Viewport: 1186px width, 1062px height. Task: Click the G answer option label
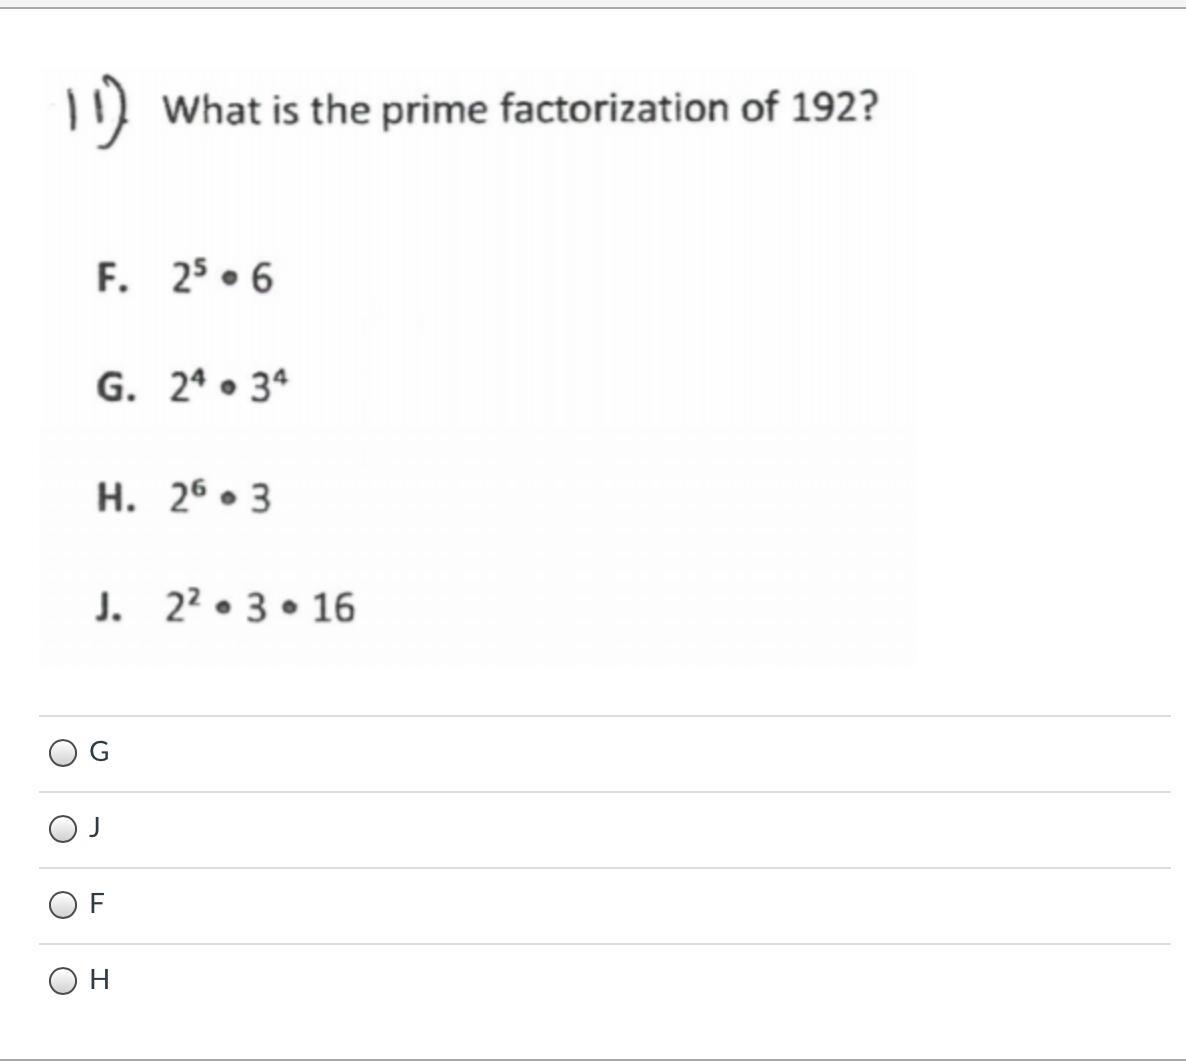click(x=99, y=752)
